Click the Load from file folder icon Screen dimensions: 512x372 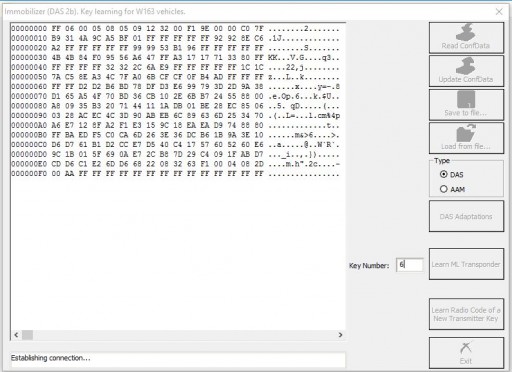[x=466, y=133]
